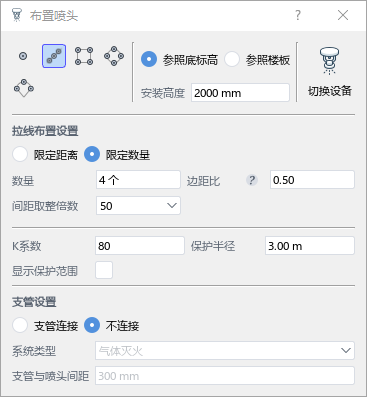The width and height of the screenshot is (367, 397).
Task: Click the 边距比 help tooltip icon
Action: click(252, 180)
